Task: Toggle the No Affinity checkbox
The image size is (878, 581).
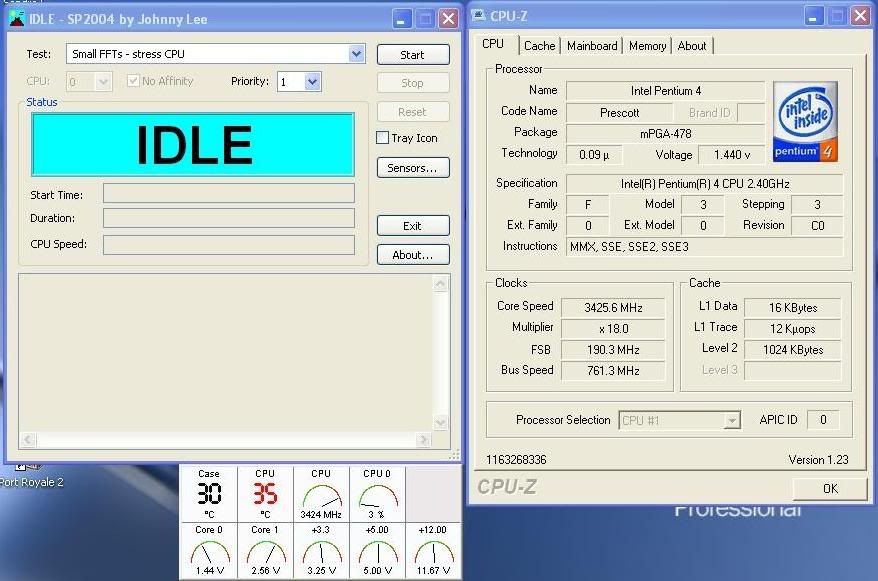Action: (x=133, y=81)
